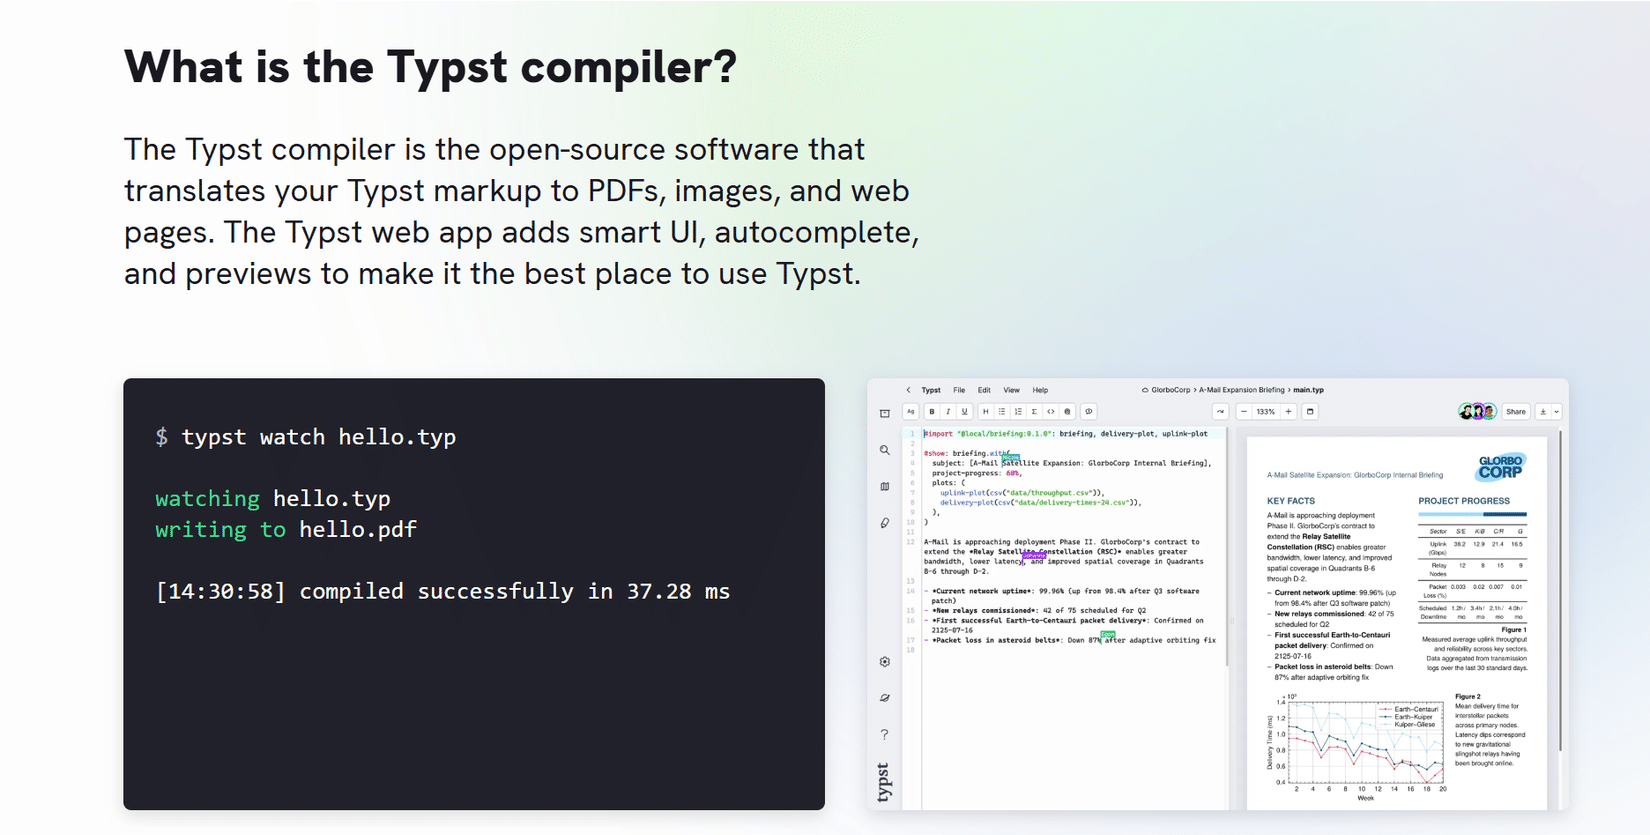Screen dimensions: 1650x835
Task: Zoom out the preview with minus button
Action: tap(1244, 412)
